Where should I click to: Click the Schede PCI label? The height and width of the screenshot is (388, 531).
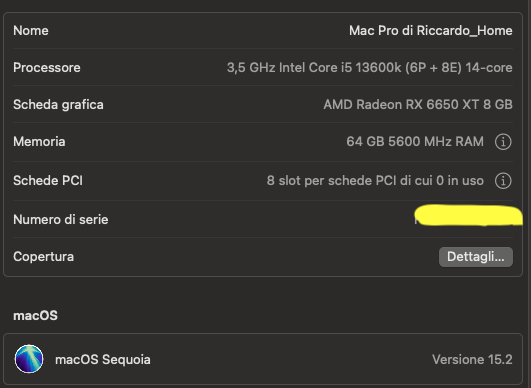[x=48, y=180]
